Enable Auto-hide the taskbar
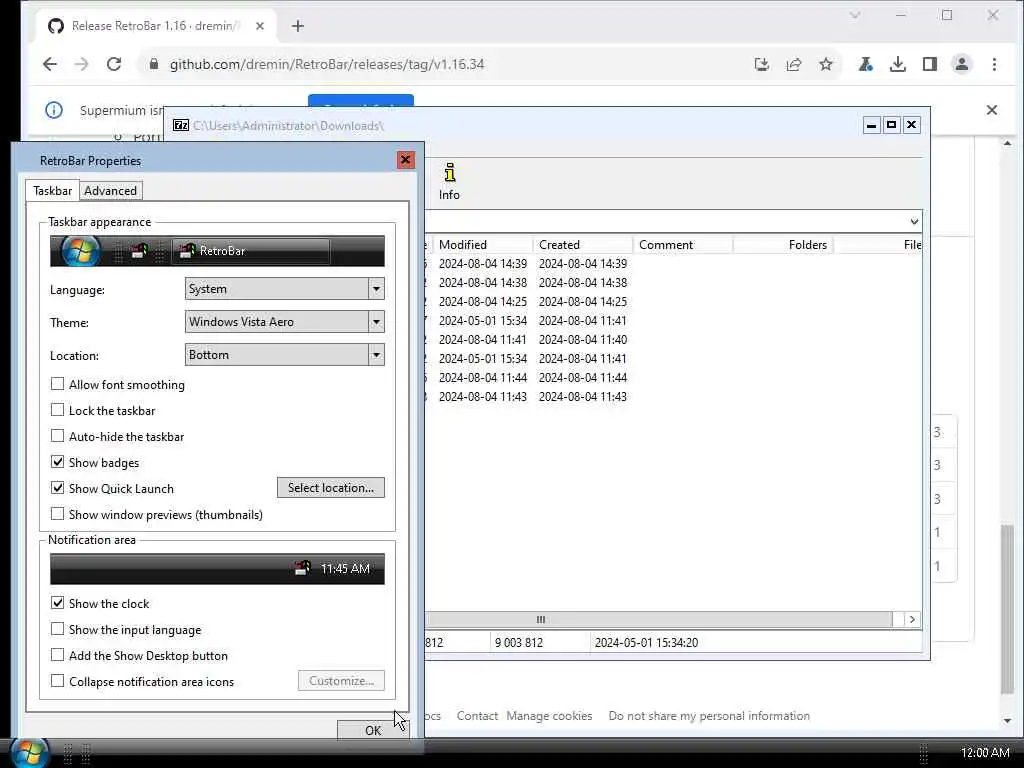 coord(57,436)
